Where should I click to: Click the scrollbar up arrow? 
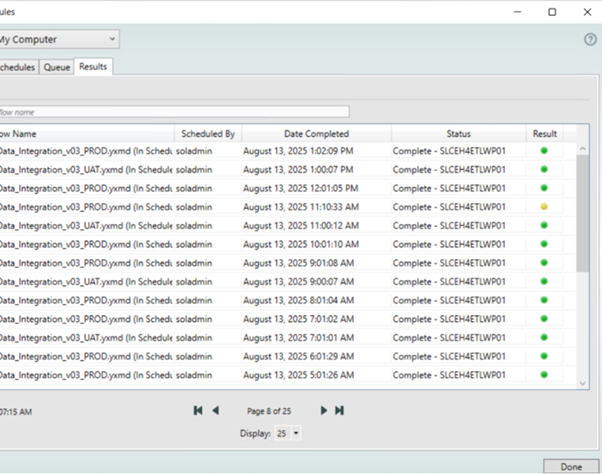click(582, 149)
